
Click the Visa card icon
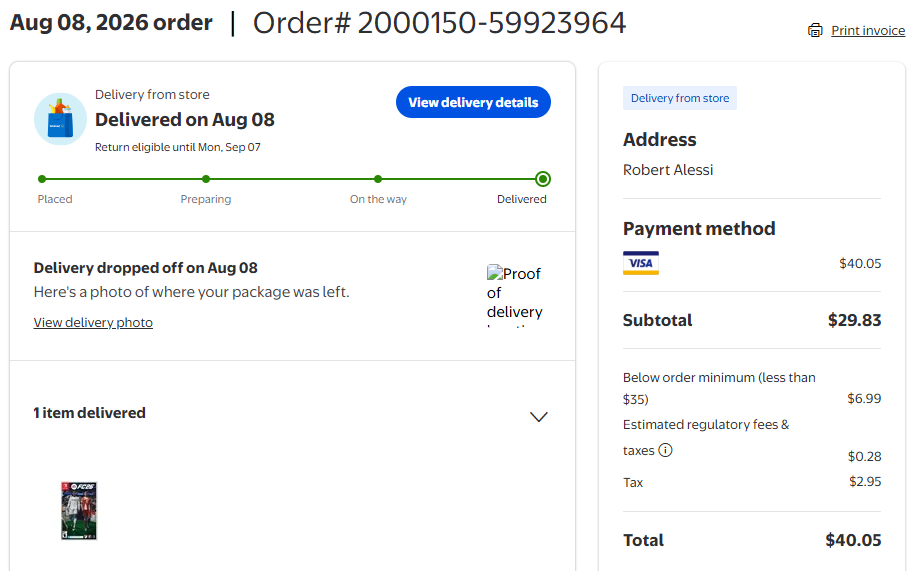[x=640, y=263]
